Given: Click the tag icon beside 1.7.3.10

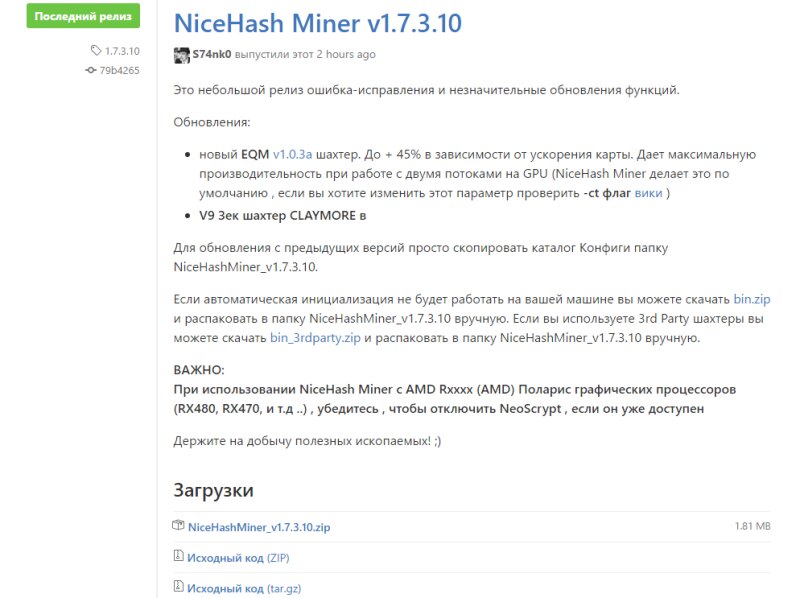Looking at the screenshot, I should coord(96,51).
